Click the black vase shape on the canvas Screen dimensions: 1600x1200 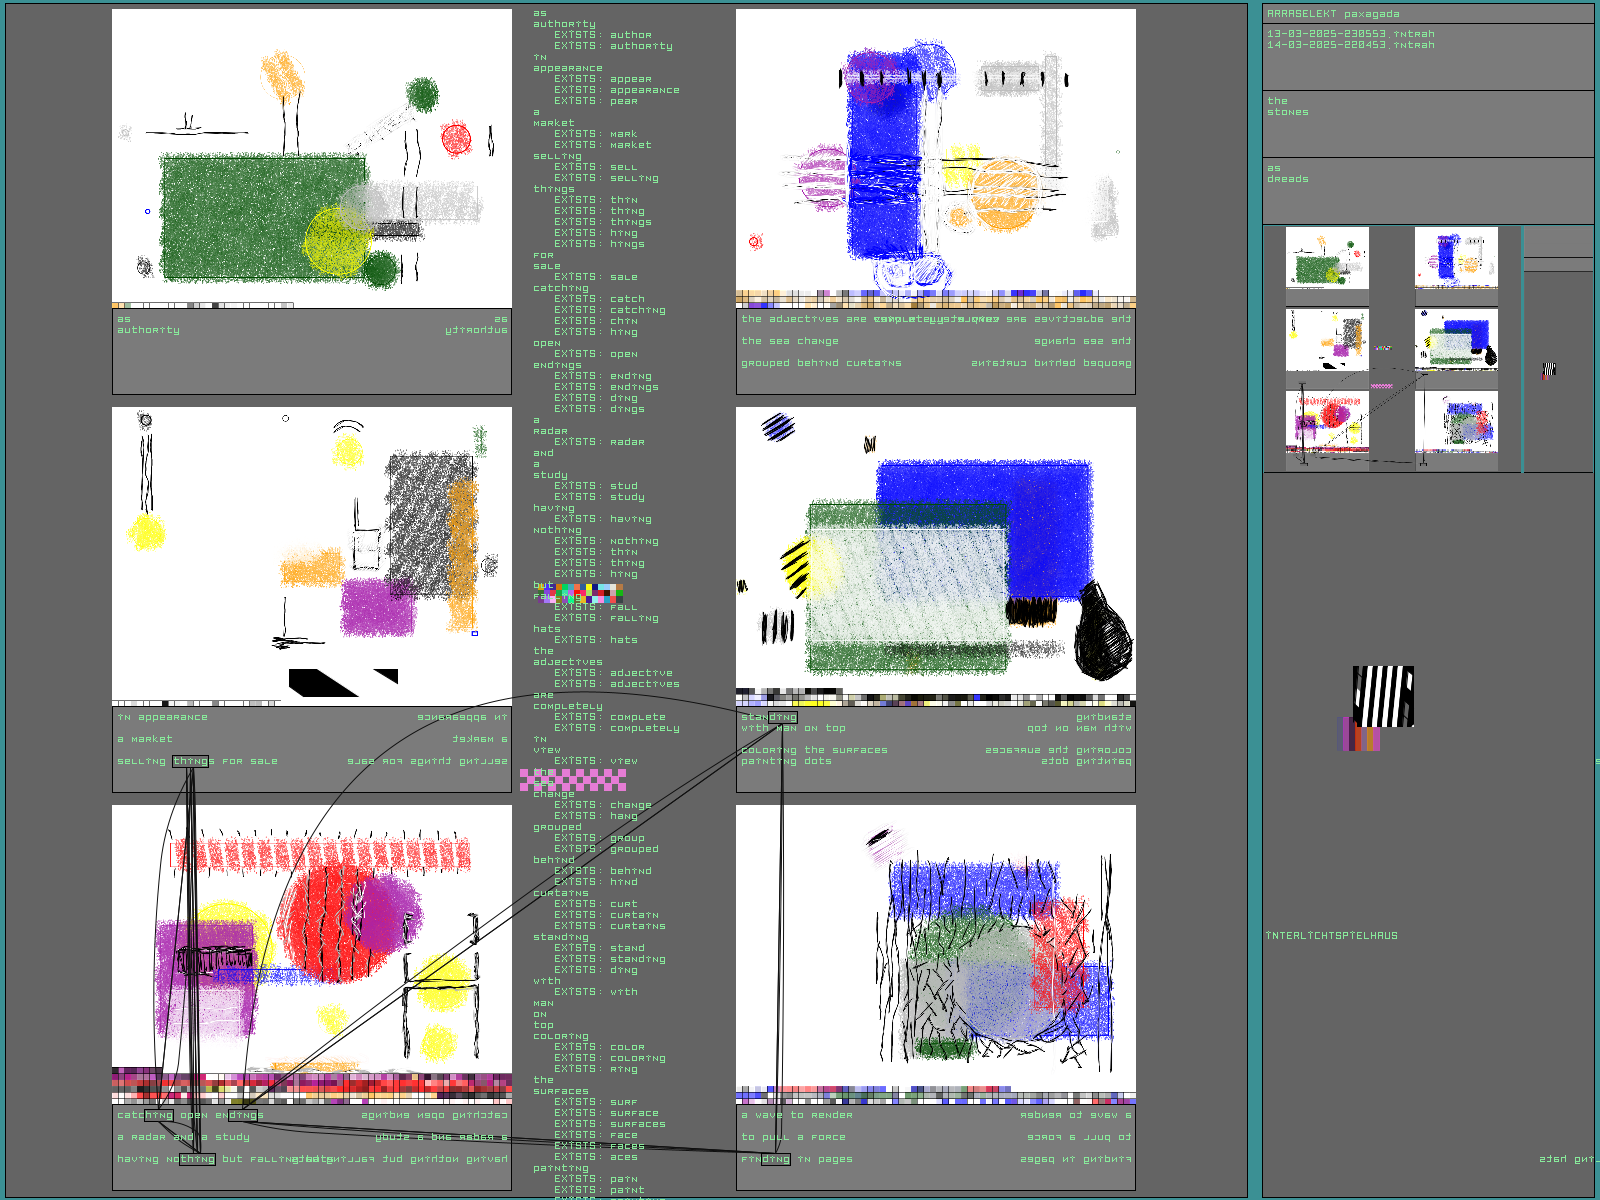(1103, 632)
